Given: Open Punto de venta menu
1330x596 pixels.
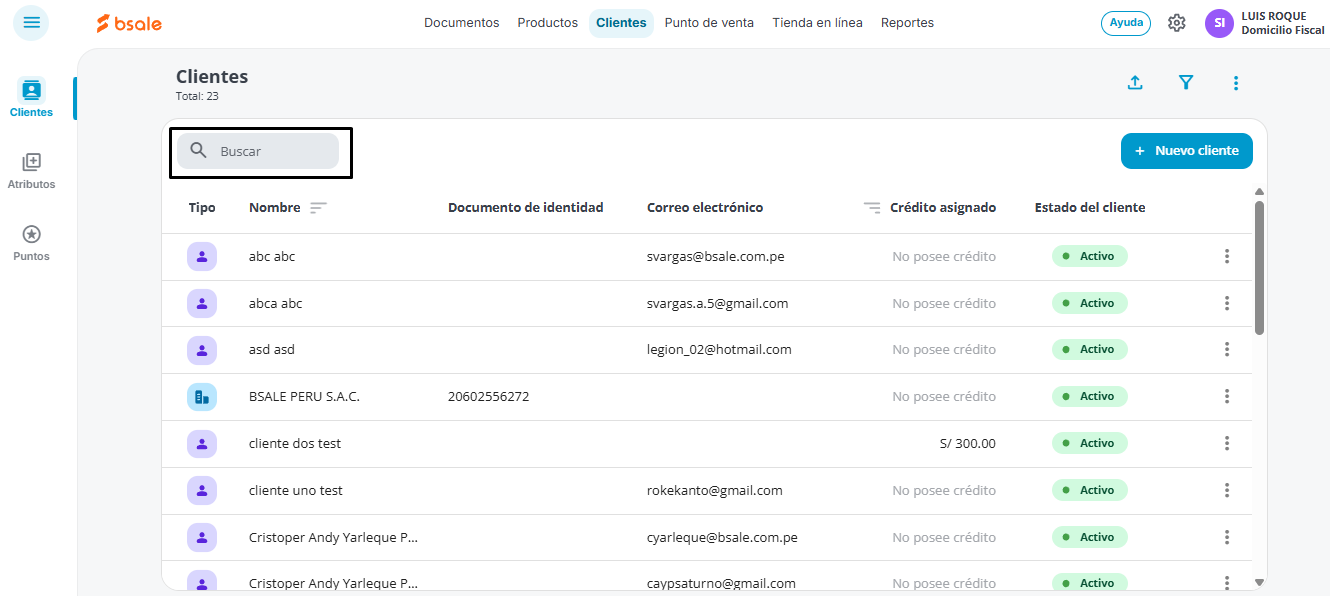Looking at the screenshot, I should coord(709,23).
